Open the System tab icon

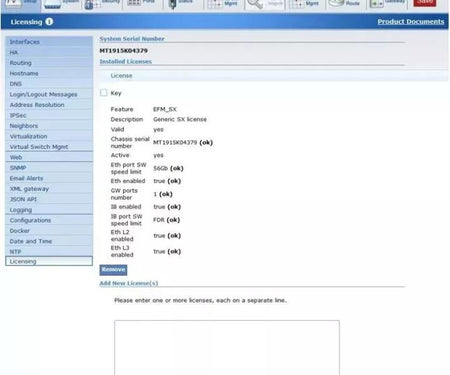click(52, 4)
